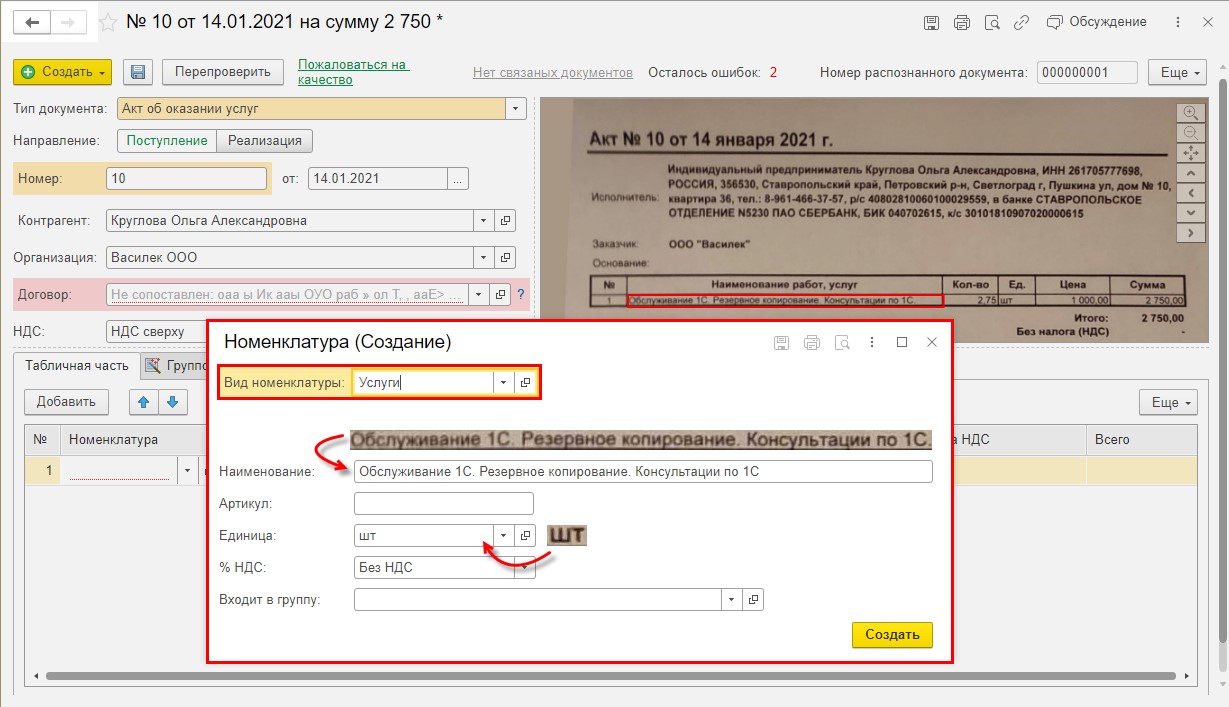
Task: Switch to Табличная часть tab
Action: click(77, 366)
